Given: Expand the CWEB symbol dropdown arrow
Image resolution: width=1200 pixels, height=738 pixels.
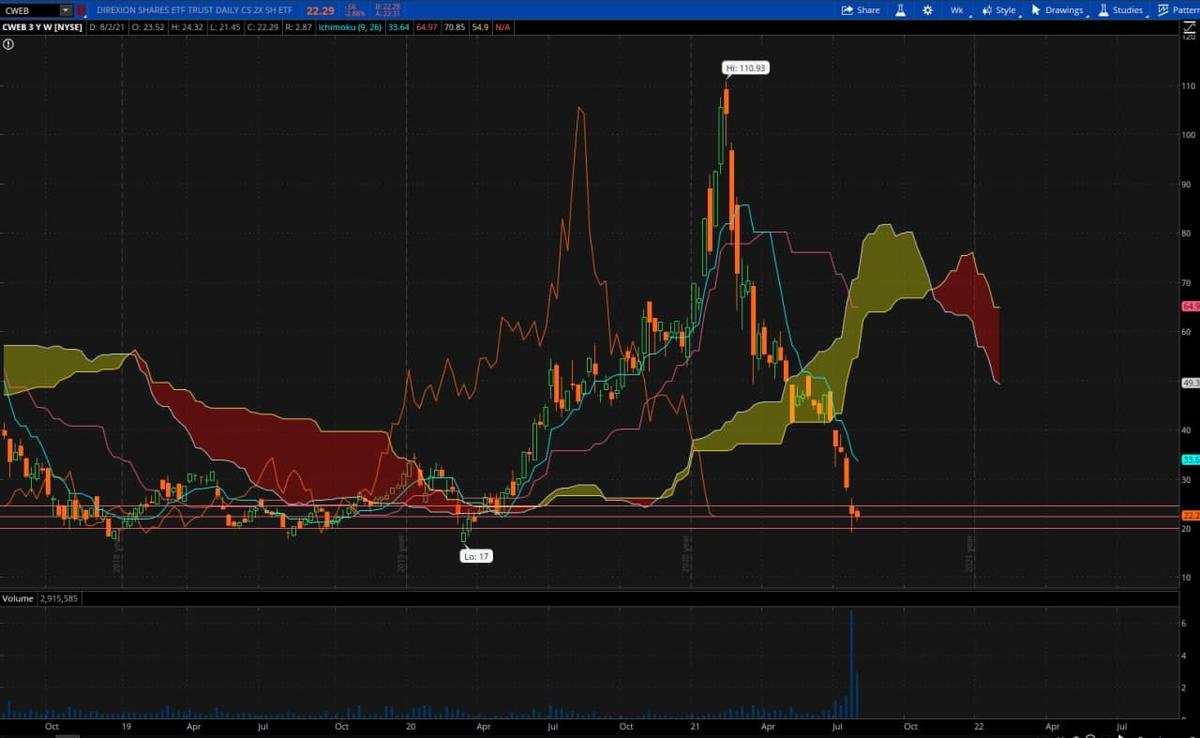Looking at the screenshot, I should tap(66, 10).
